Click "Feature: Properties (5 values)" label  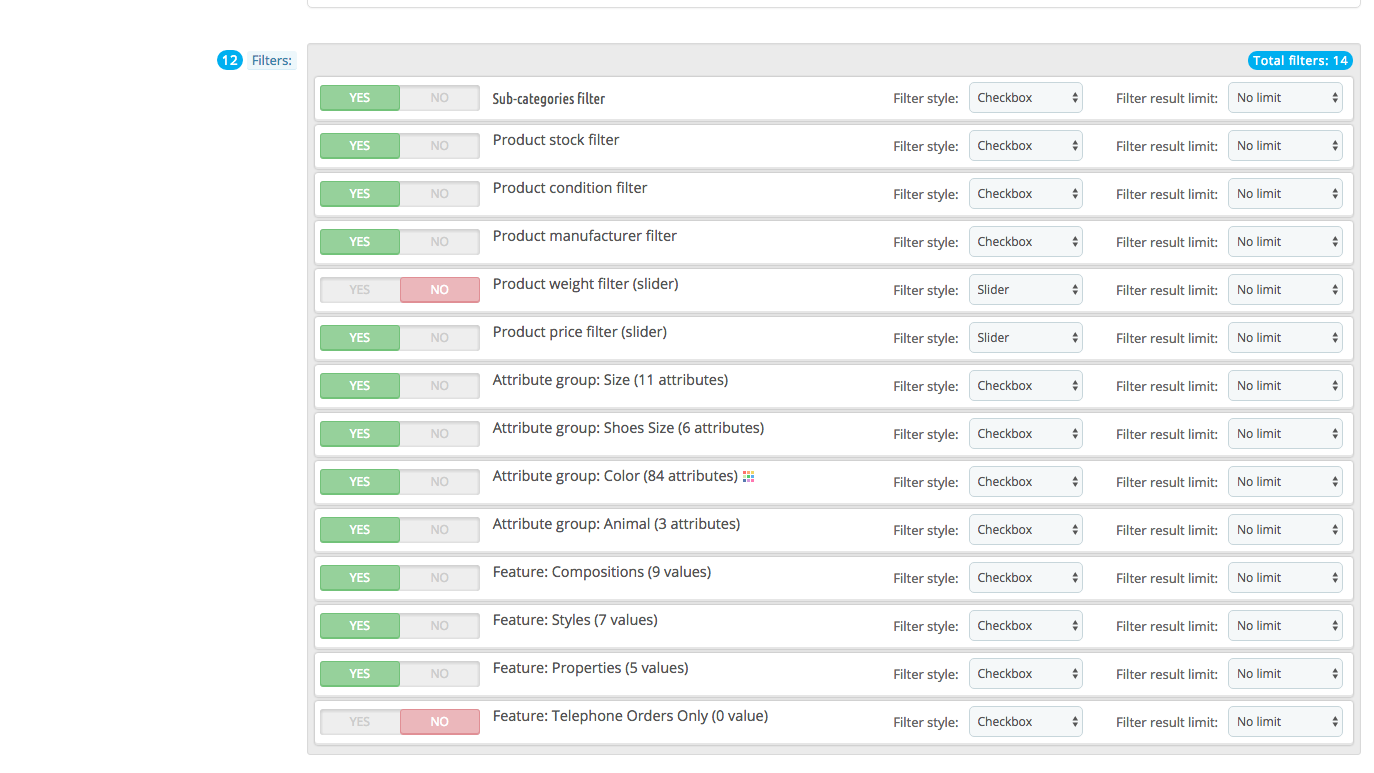(x=591, y=668)
